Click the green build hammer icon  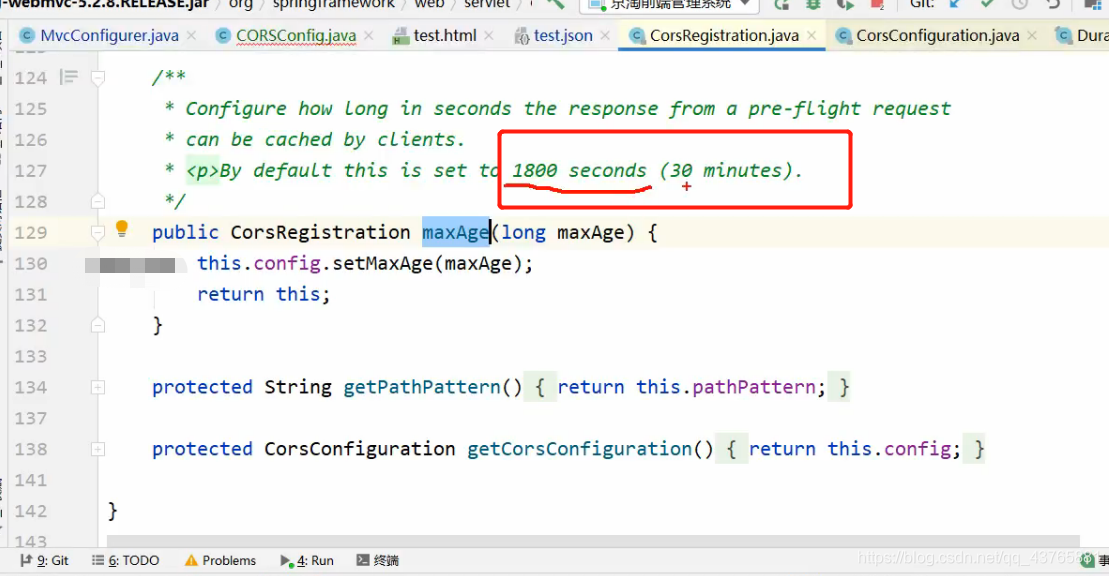(555, 4)
